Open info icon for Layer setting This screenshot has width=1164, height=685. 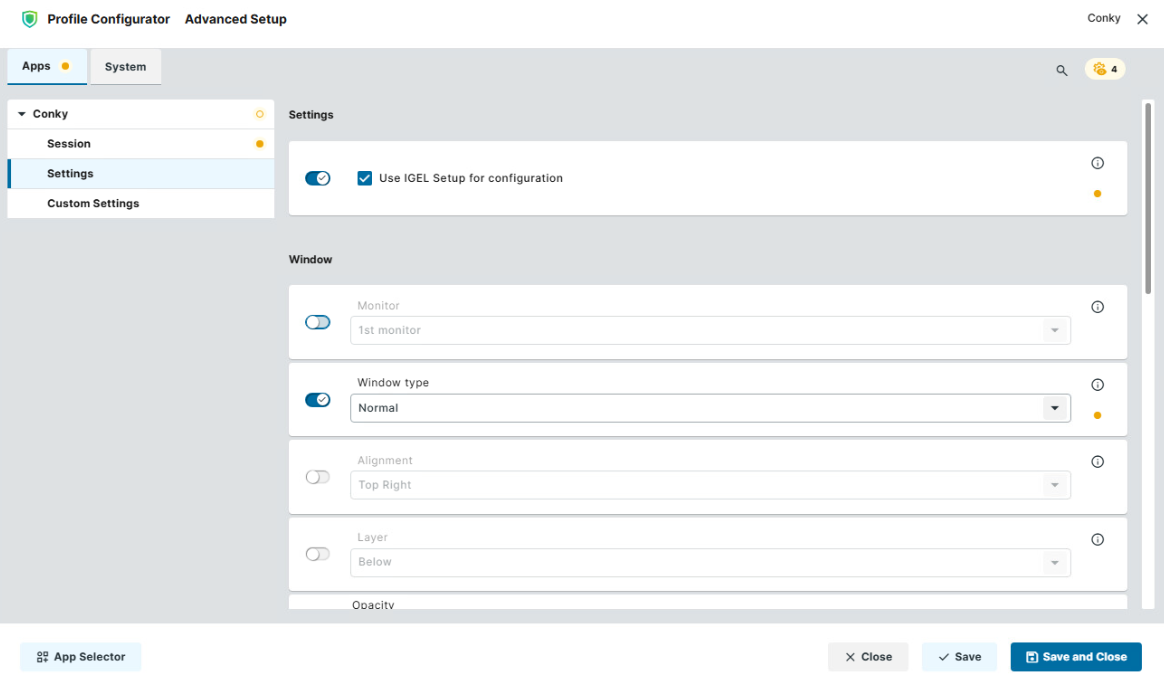[x=1097, y=540]
